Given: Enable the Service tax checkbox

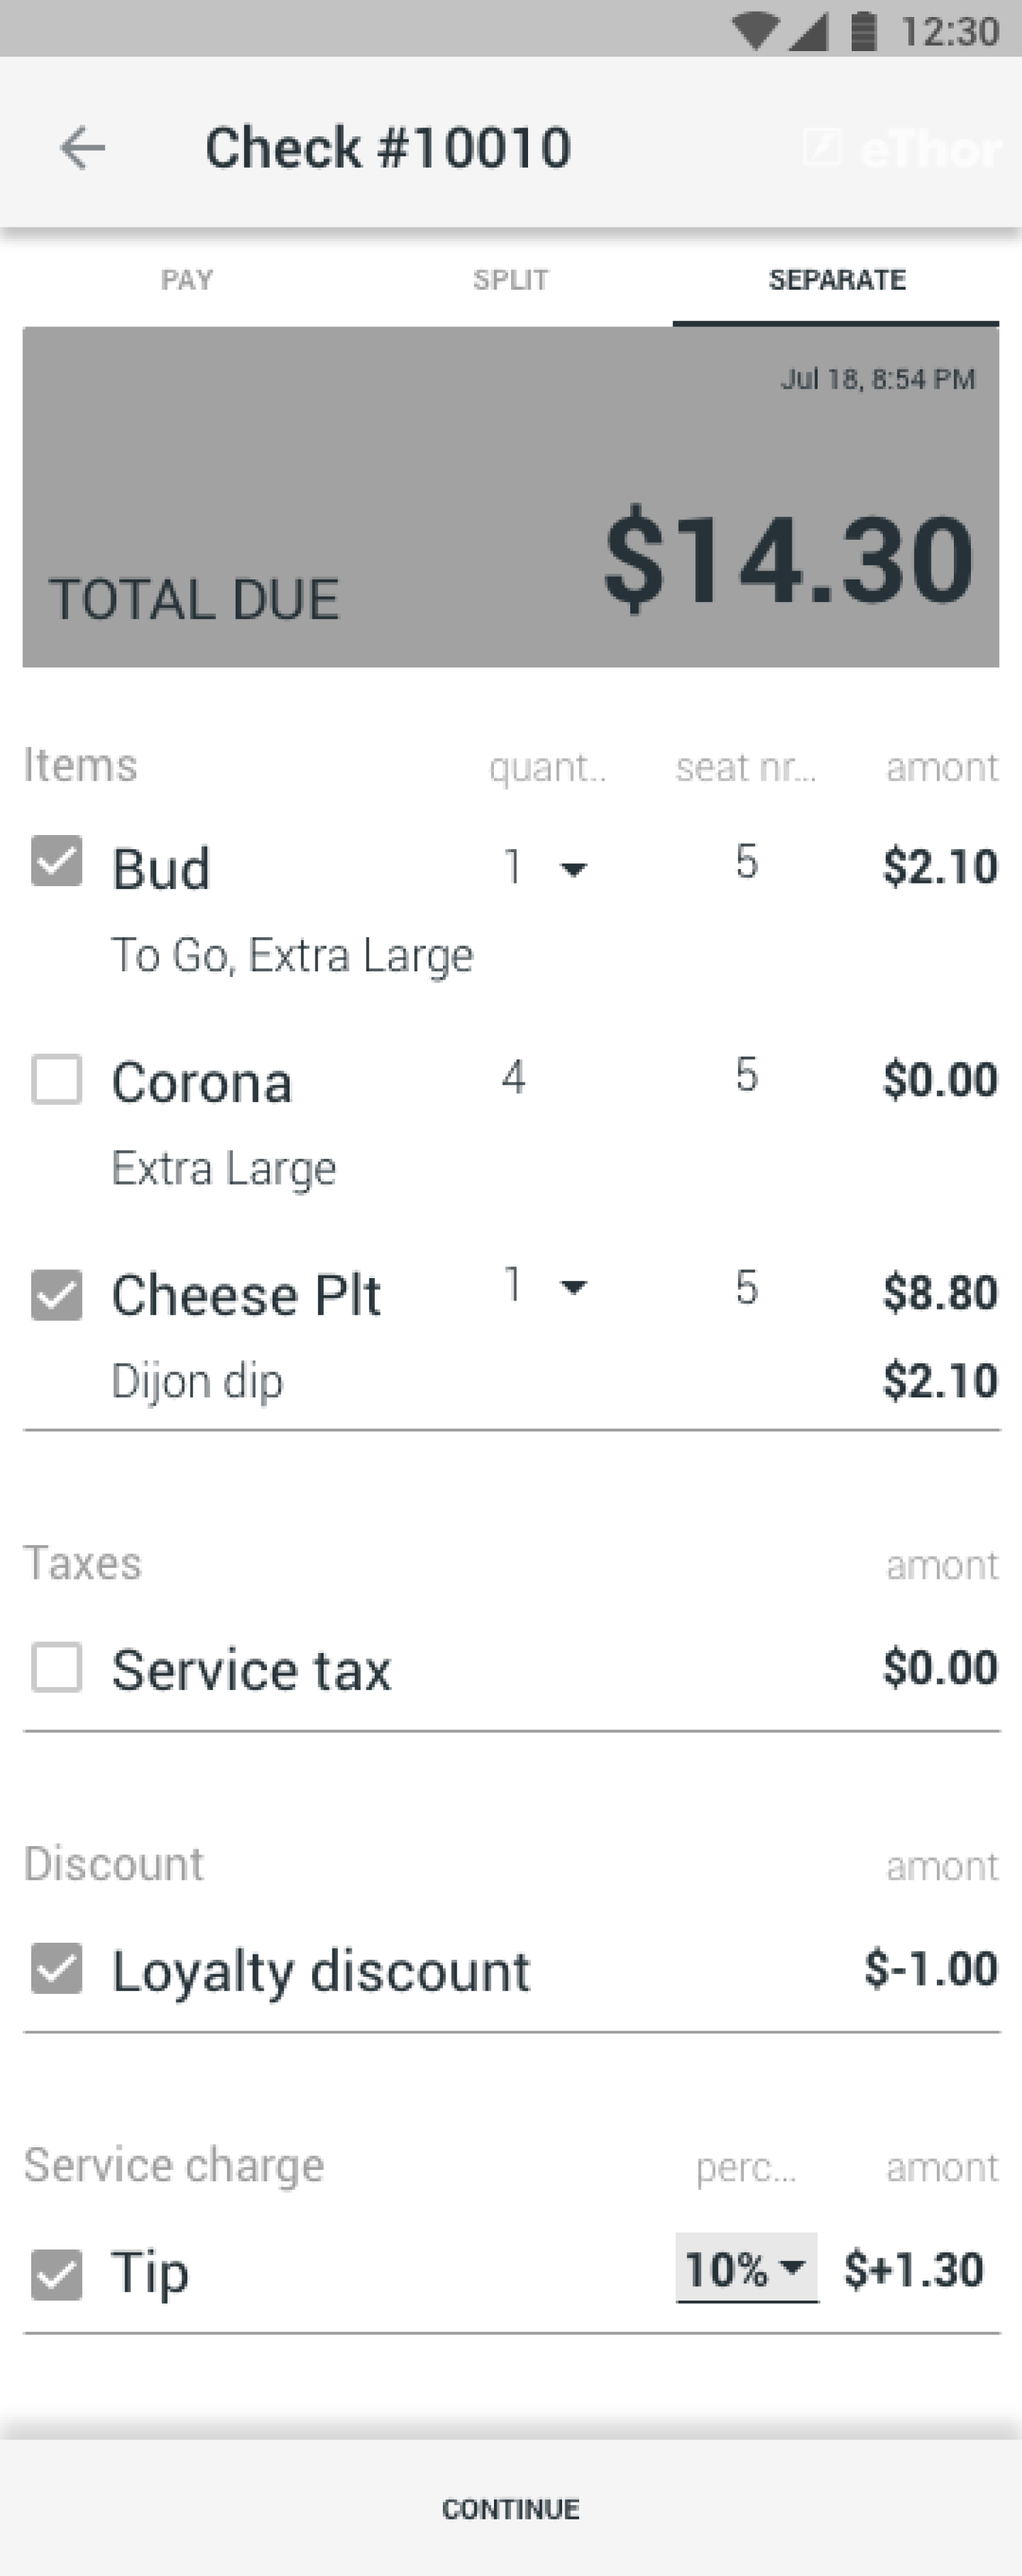Looking at the screenshot, I should pyautogui.click(x=56, y=1667).
